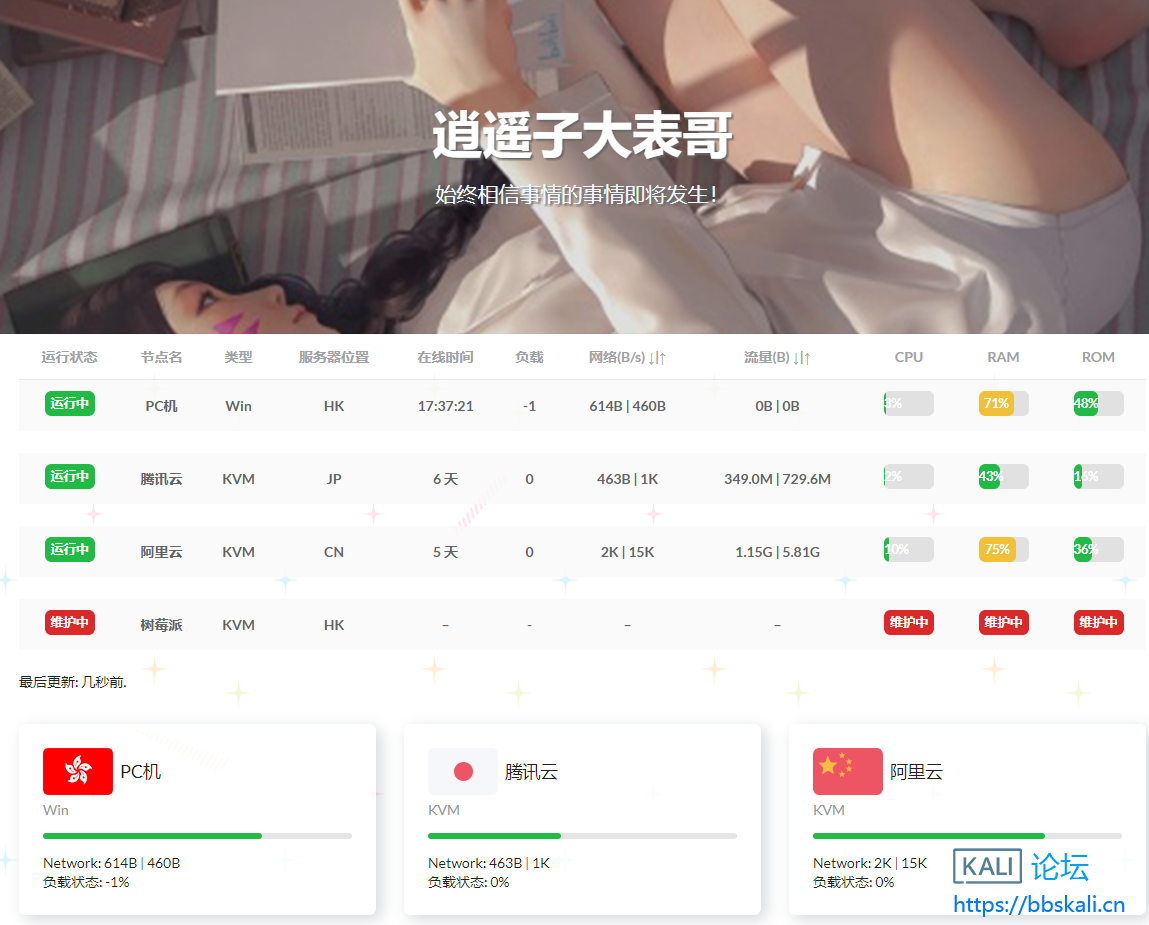This screenshot has width=1149, height=925.
Task: Click the red 维护中 badge for 树莓派
Action: (69, 622)
